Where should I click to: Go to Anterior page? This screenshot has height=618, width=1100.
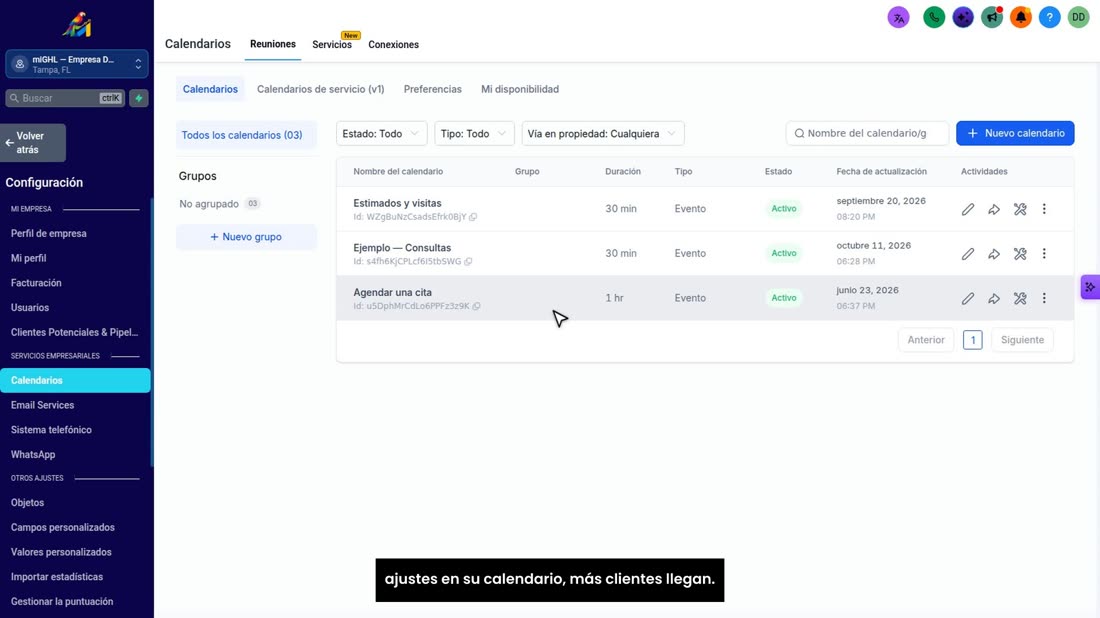click(926, 340)
